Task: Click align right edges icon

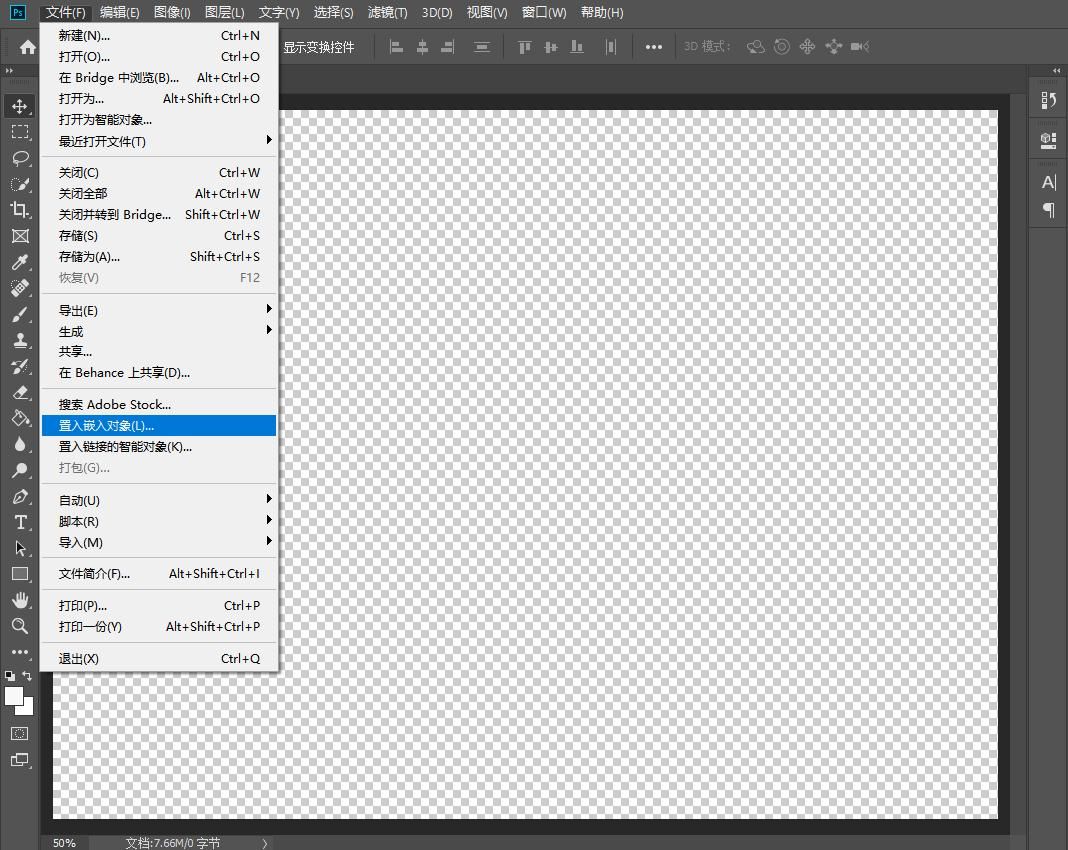Action: (x=447, y=47)
